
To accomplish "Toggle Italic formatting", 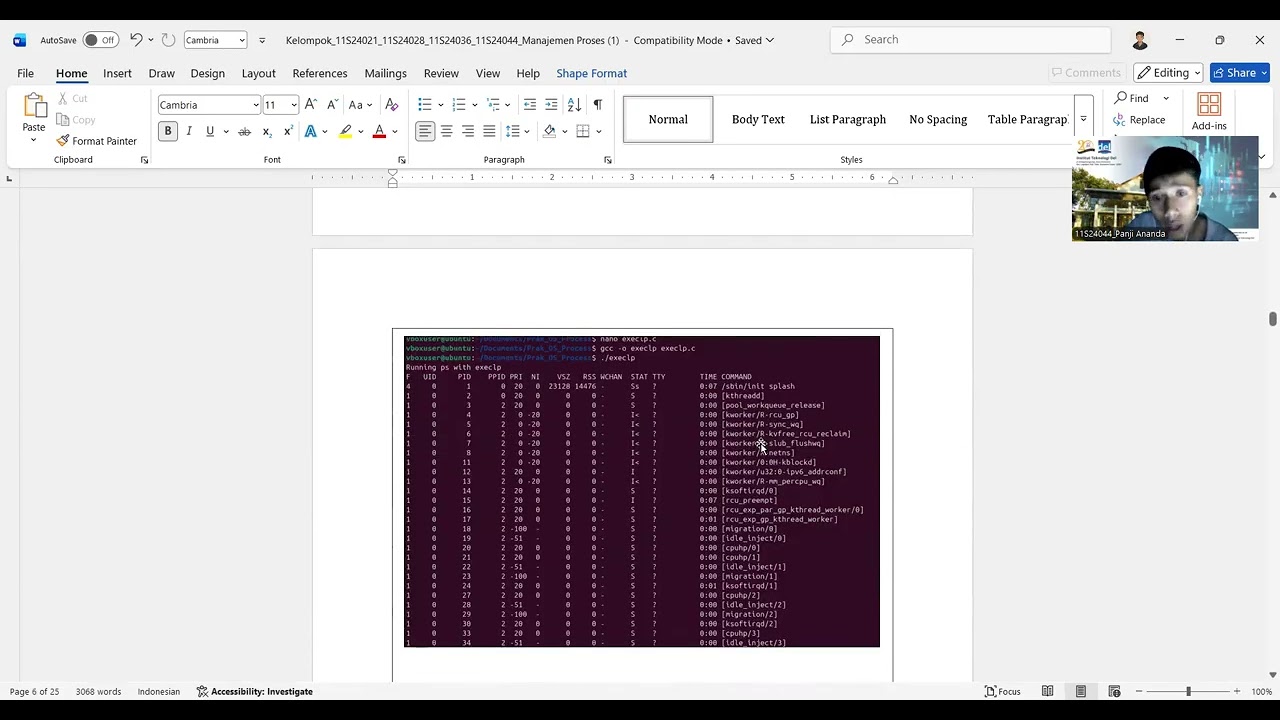I will [x=189, y=131].
